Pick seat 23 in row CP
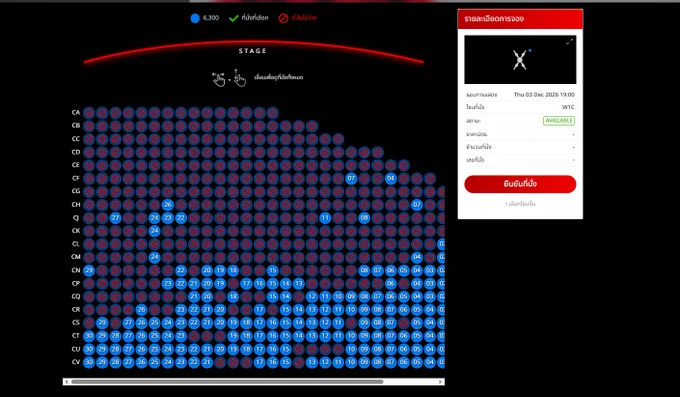The image size is (680, 397). click(168, 283)
